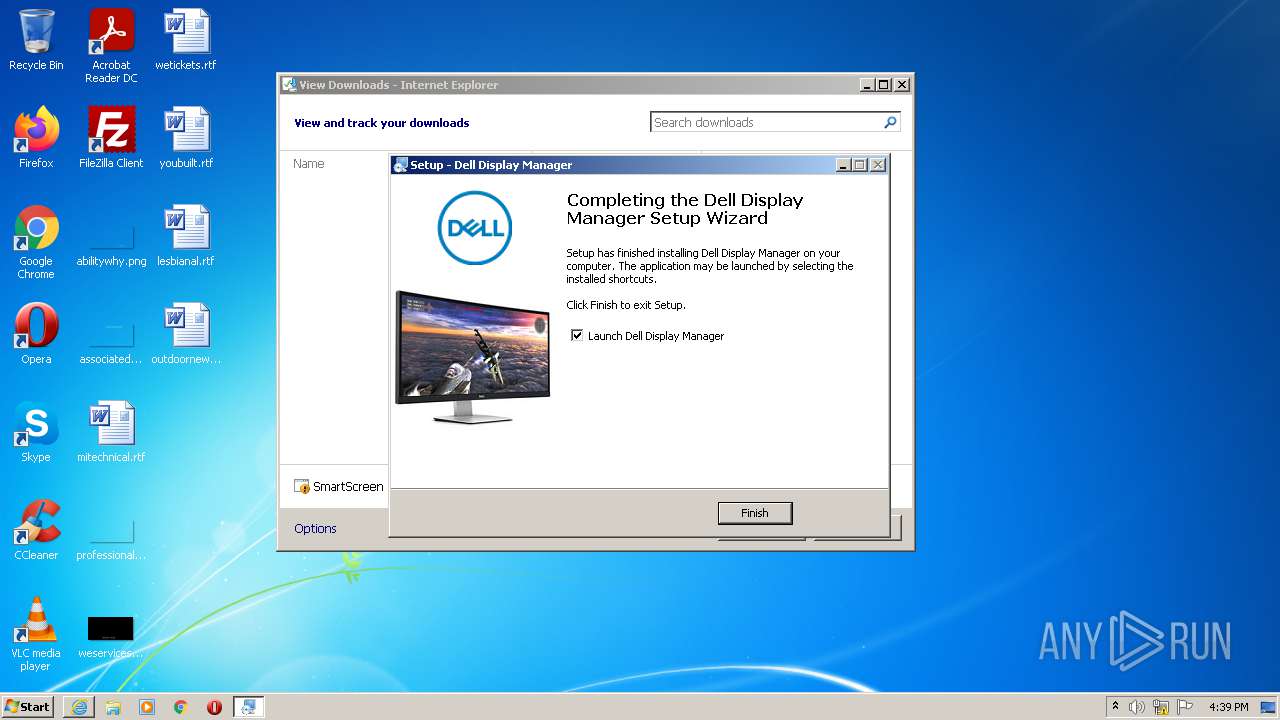The height and width of the screenshot is (720, 1280).
Task: Click the Dell logo in wizard
Action: (475, 228)
